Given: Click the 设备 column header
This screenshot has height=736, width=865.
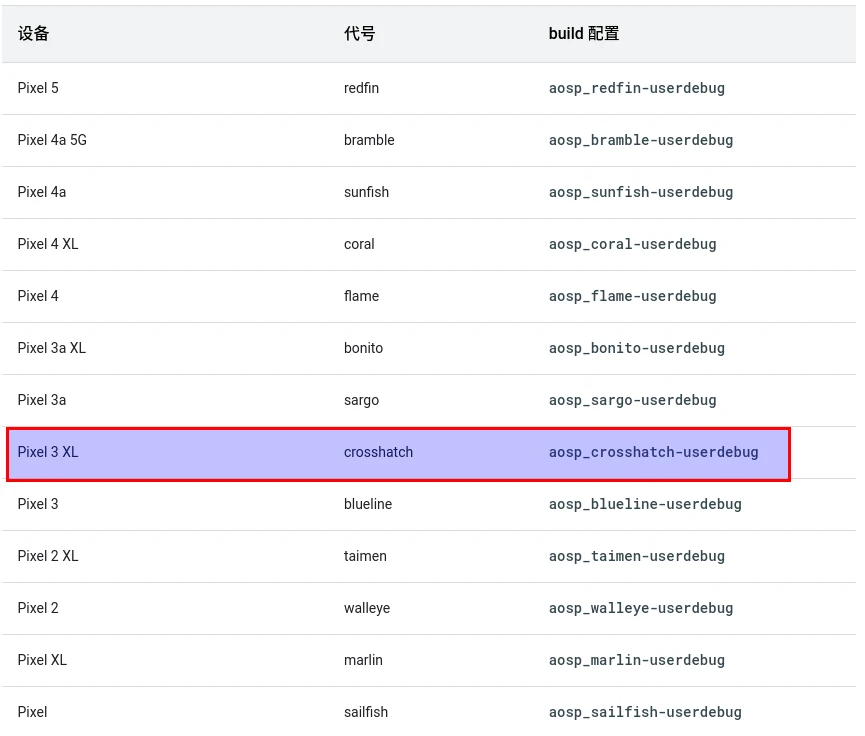Looking at the screenshot, I should tap(33, 34).
